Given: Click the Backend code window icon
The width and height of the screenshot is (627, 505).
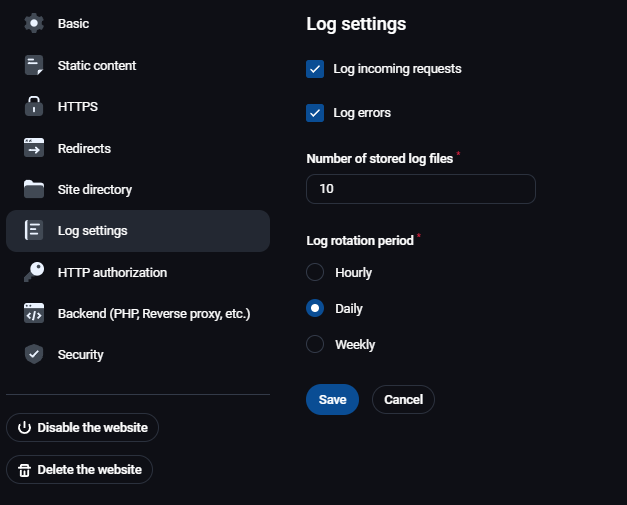Looking at the screenshot, I should click(34, 313).
